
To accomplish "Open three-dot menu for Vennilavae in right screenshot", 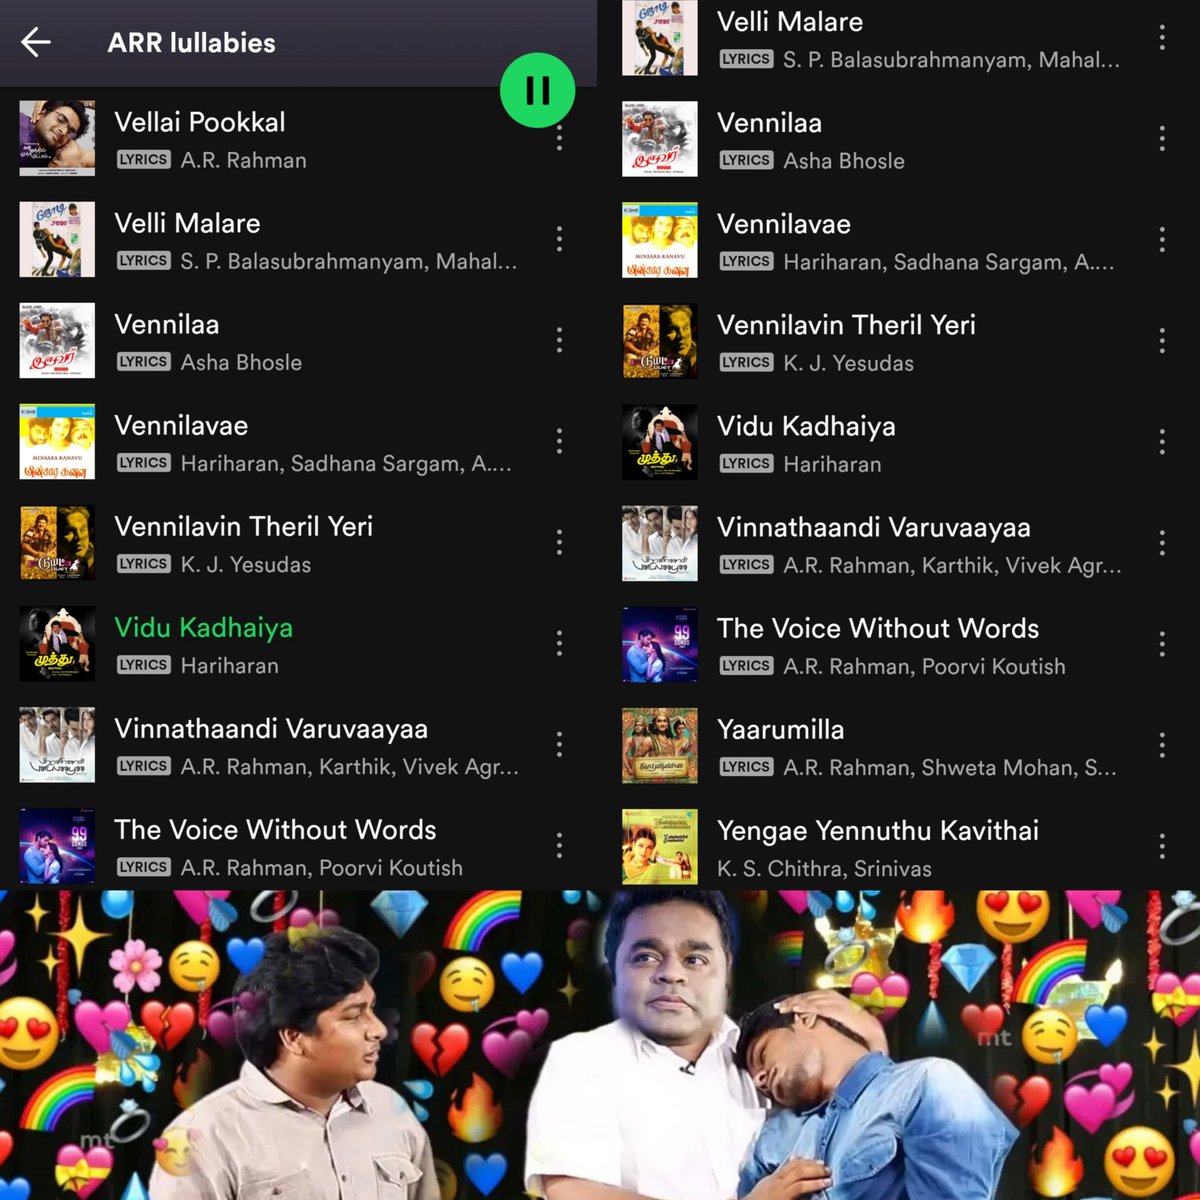I will pyautogui.click(x=1162, y=240).
